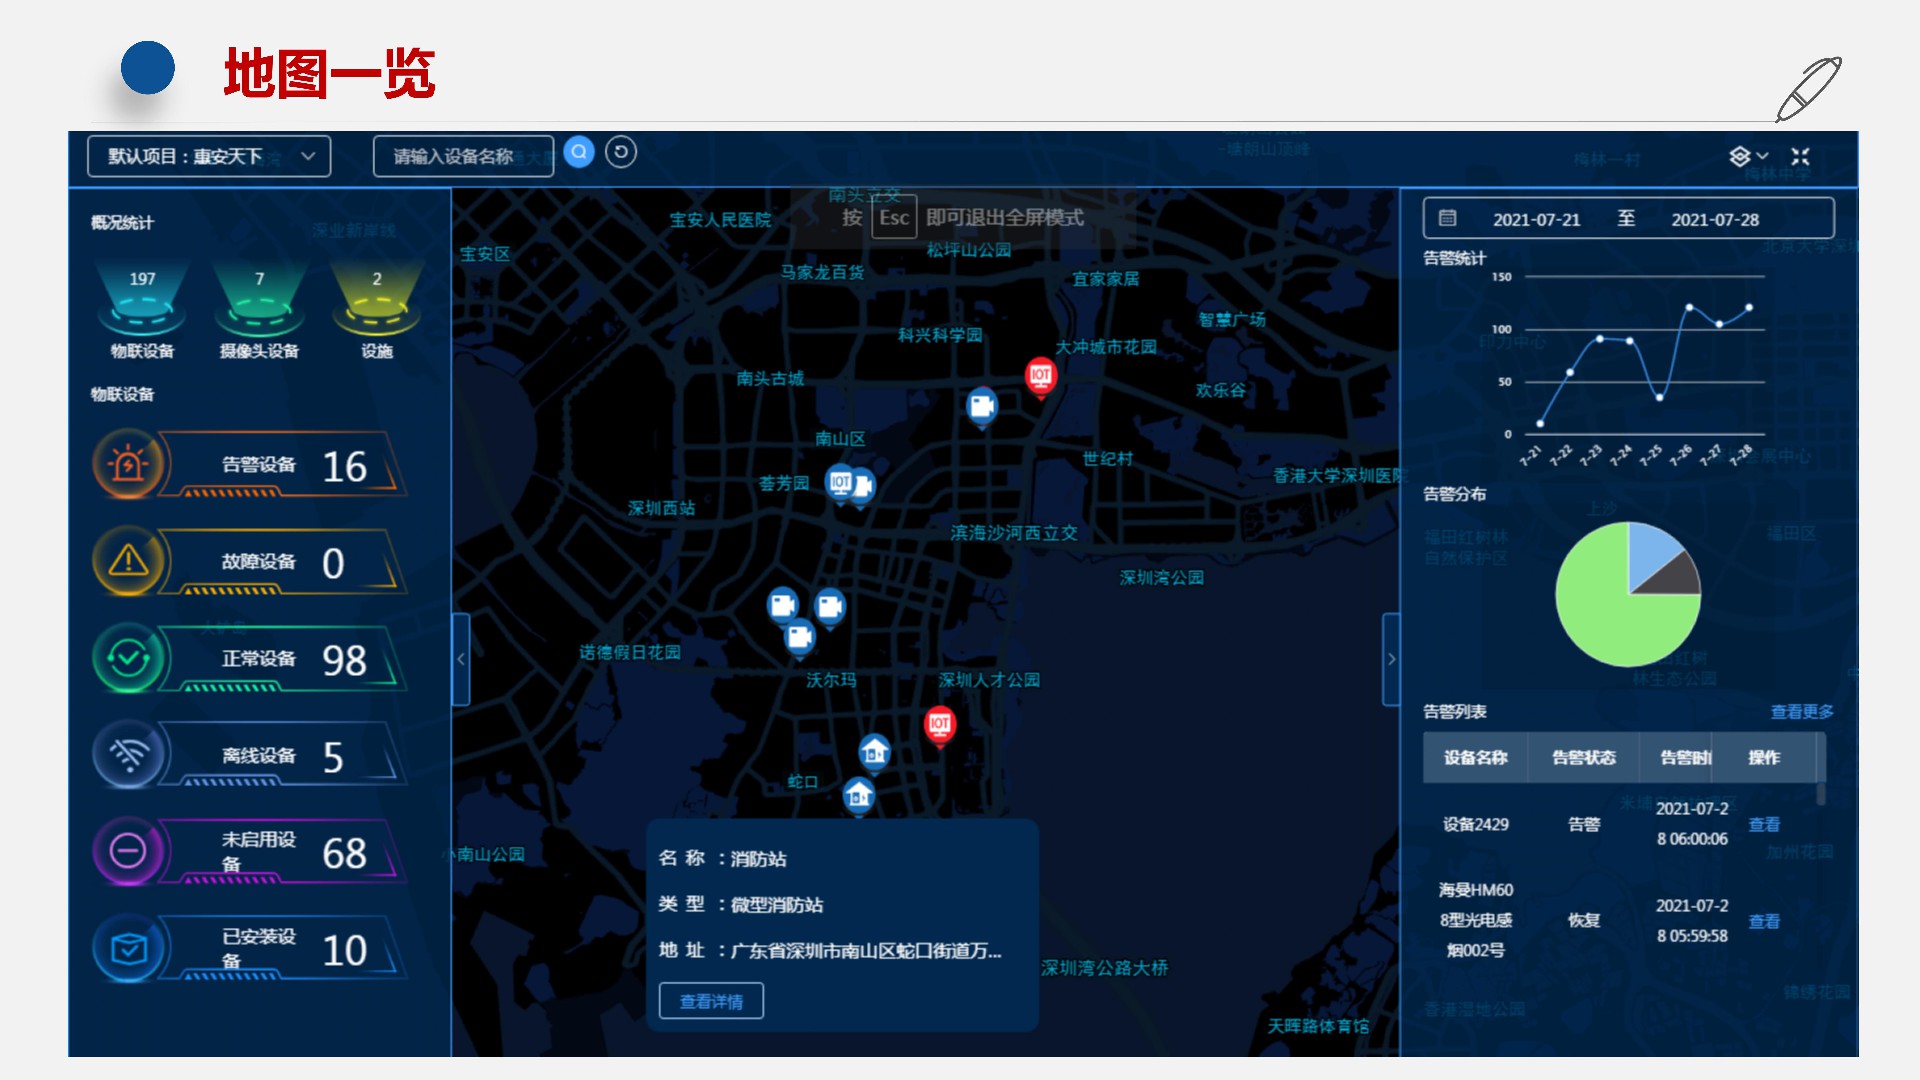Click the circular reset refresh icon

621,152
